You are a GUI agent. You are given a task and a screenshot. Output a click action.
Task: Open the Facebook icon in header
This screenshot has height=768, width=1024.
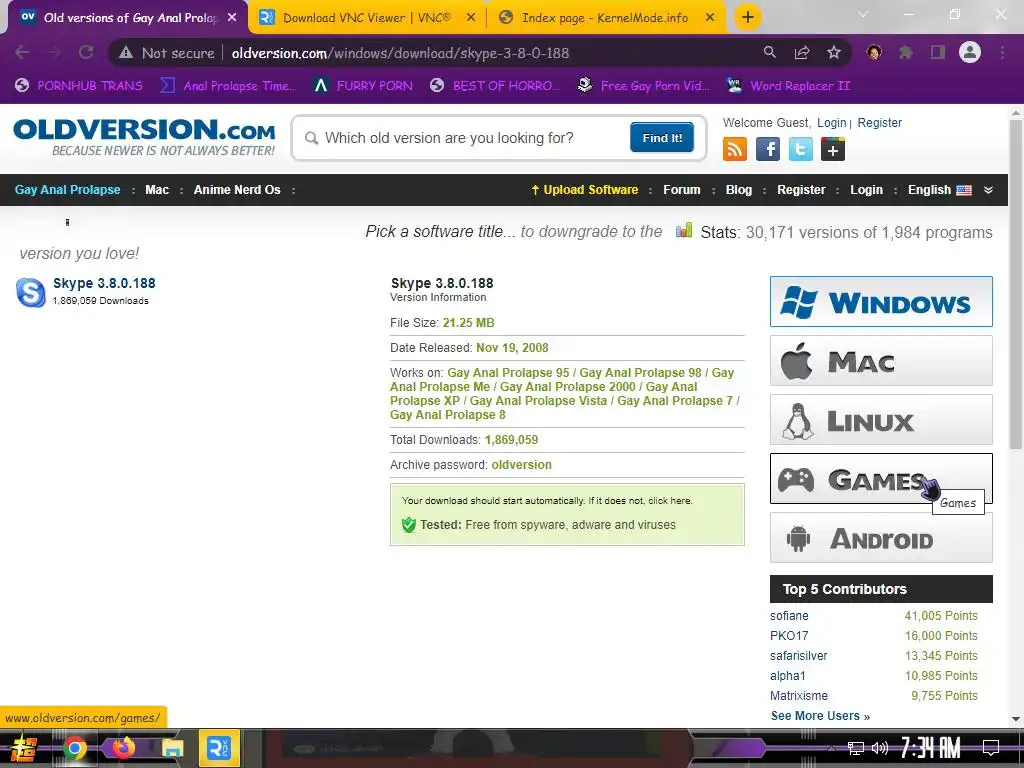768,150
